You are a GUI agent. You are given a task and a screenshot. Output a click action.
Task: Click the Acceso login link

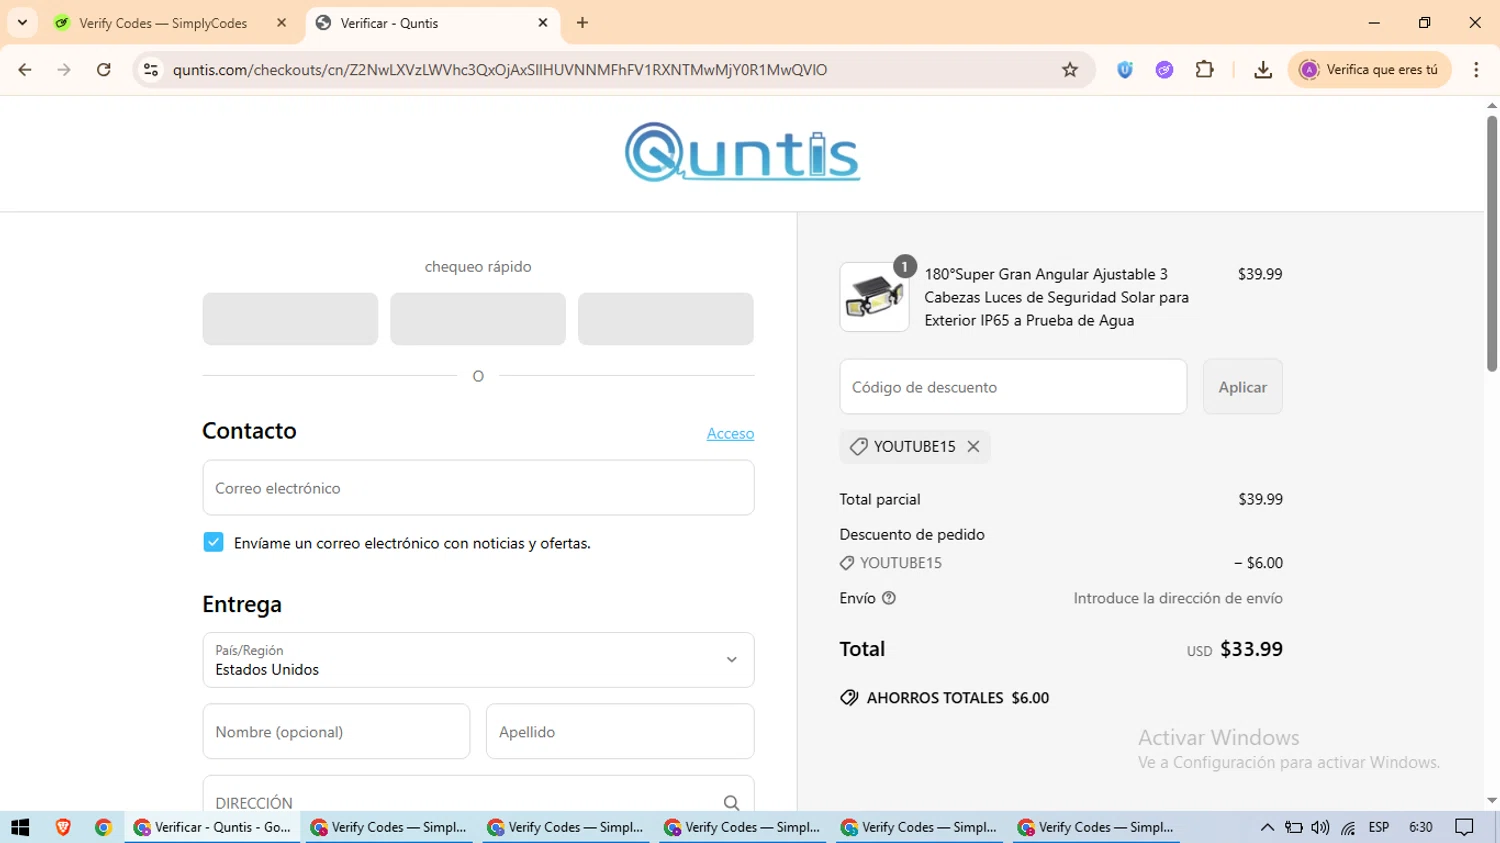(x=730, y=433)
